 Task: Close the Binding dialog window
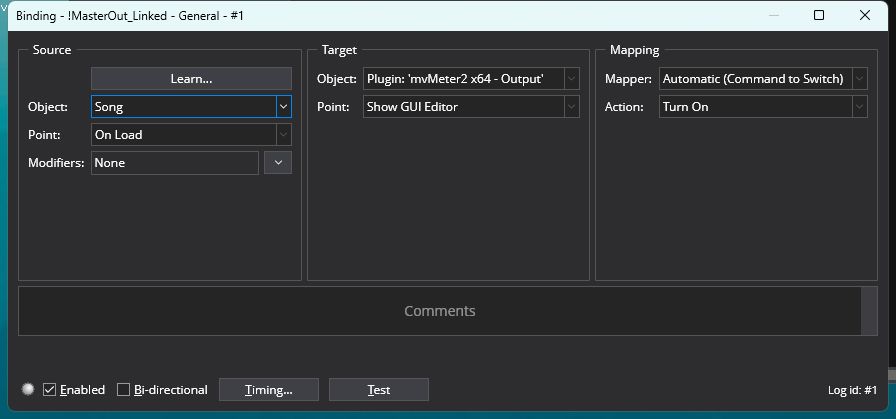click(x=865, y=15)
